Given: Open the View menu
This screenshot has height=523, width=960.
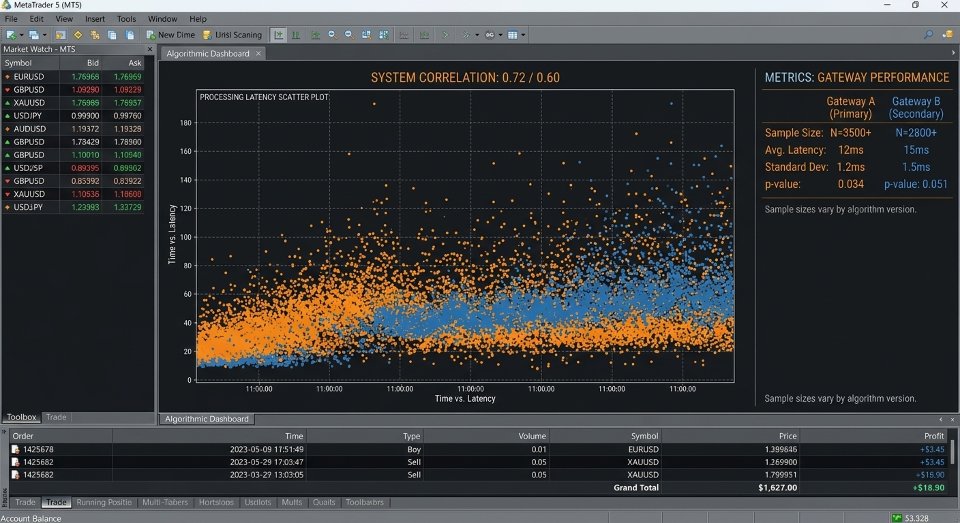Looking at the screenshot, I should pyautogui.click(x=64, y=19).
